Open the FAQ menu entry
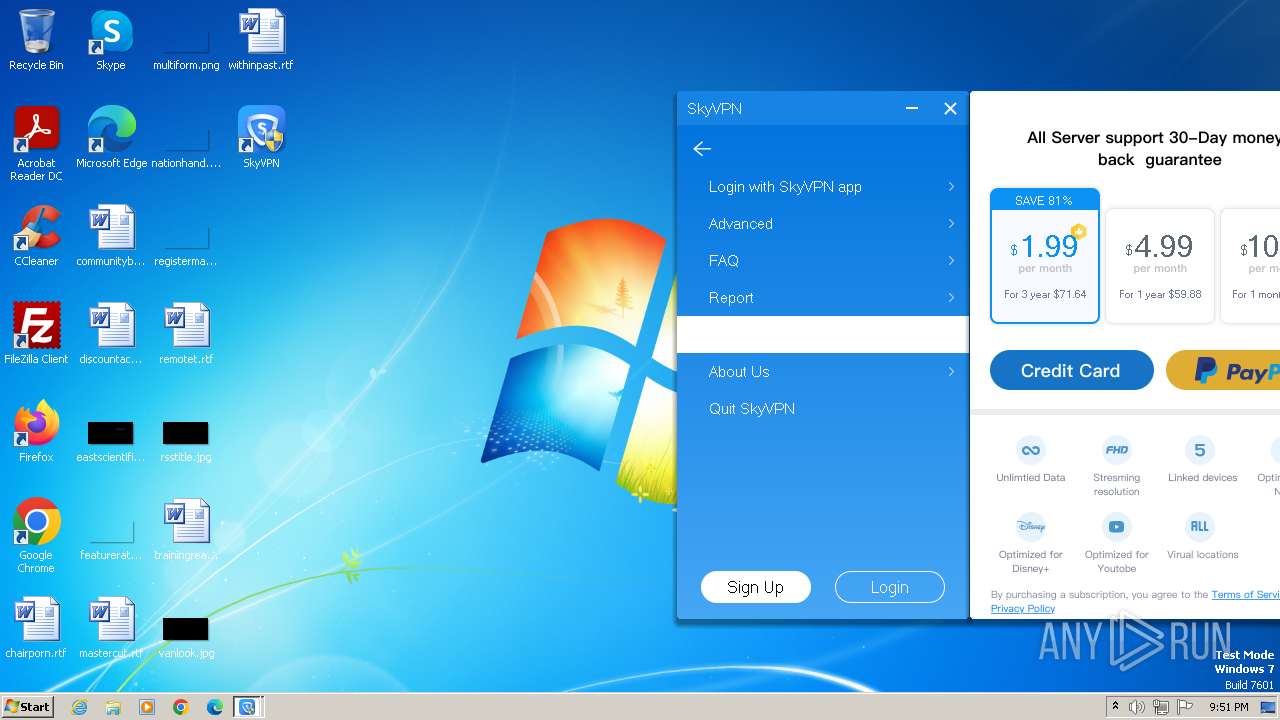This screenshot has height=720, width=1280. 822,261
